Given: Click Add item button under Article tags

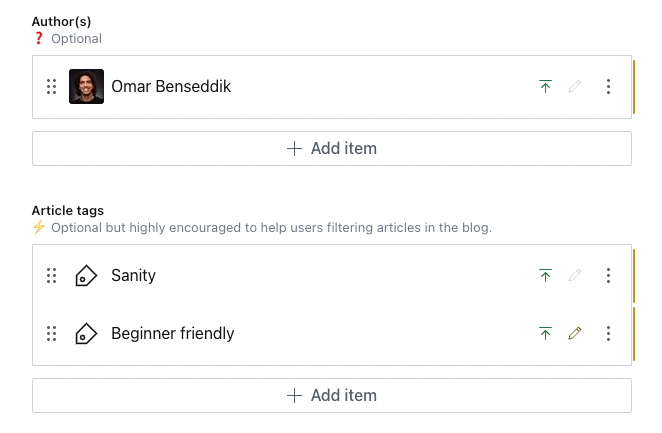Looking at the screenshot, I should click(332, 395).
